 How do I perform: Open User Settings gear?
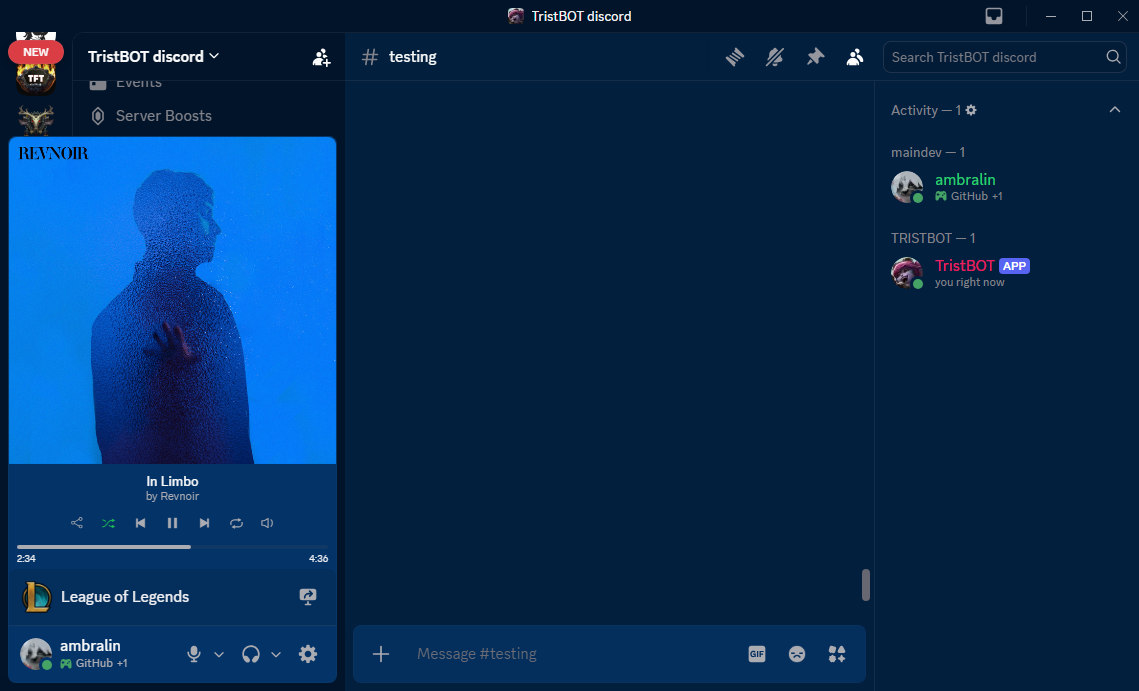pos(308,654)
